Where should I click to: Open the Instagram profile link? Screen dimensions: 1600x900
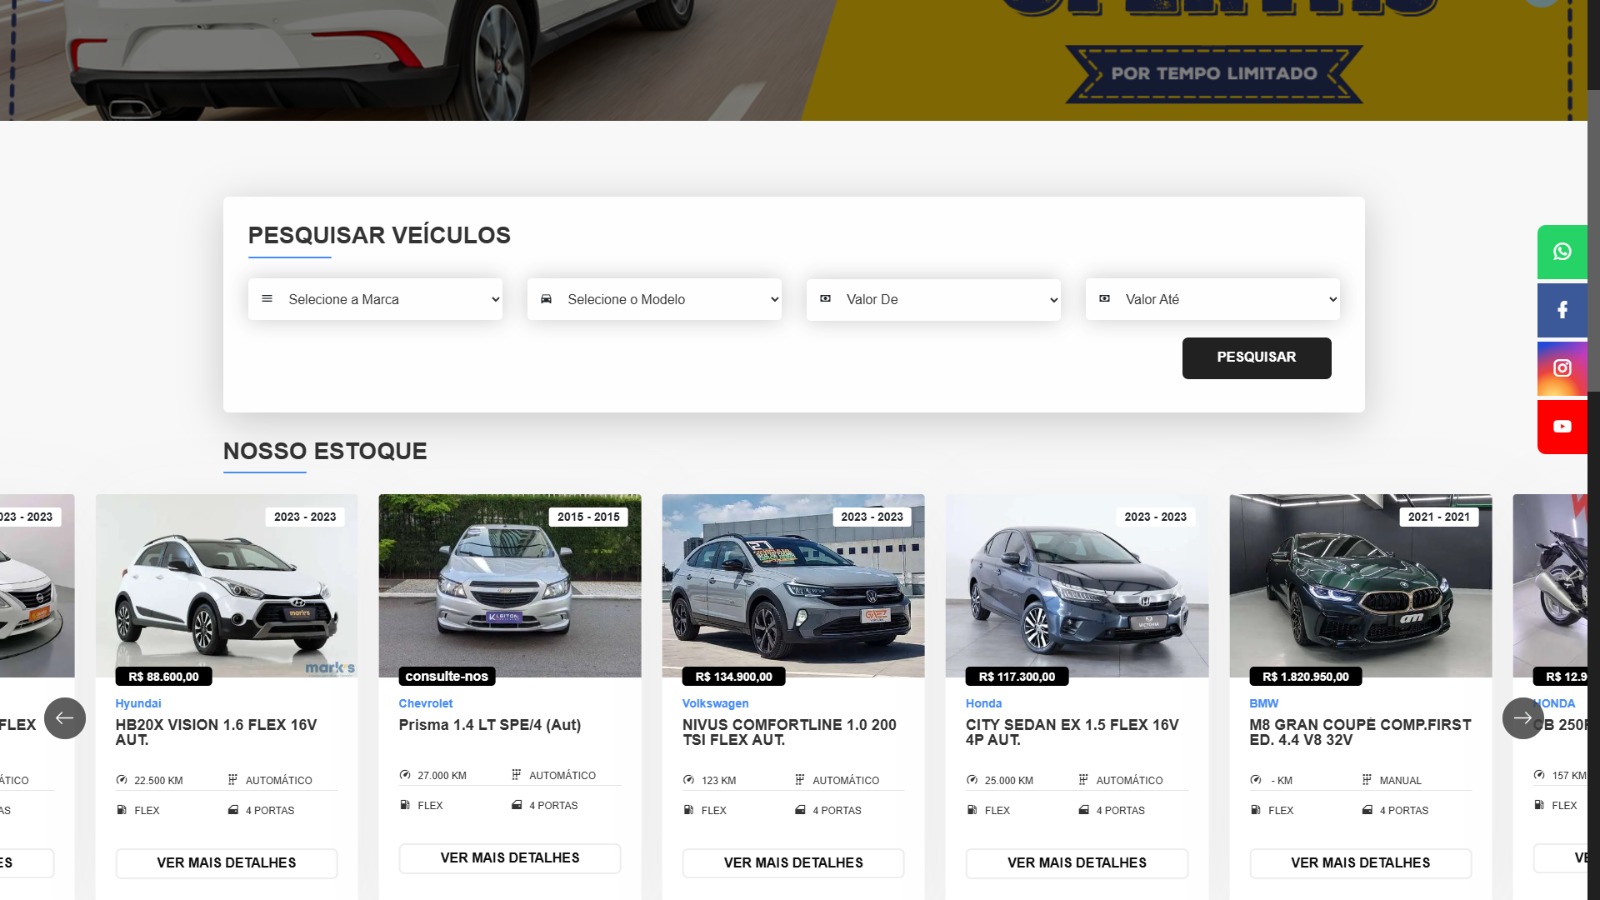pyautogui.click(x=1562, y=368)
